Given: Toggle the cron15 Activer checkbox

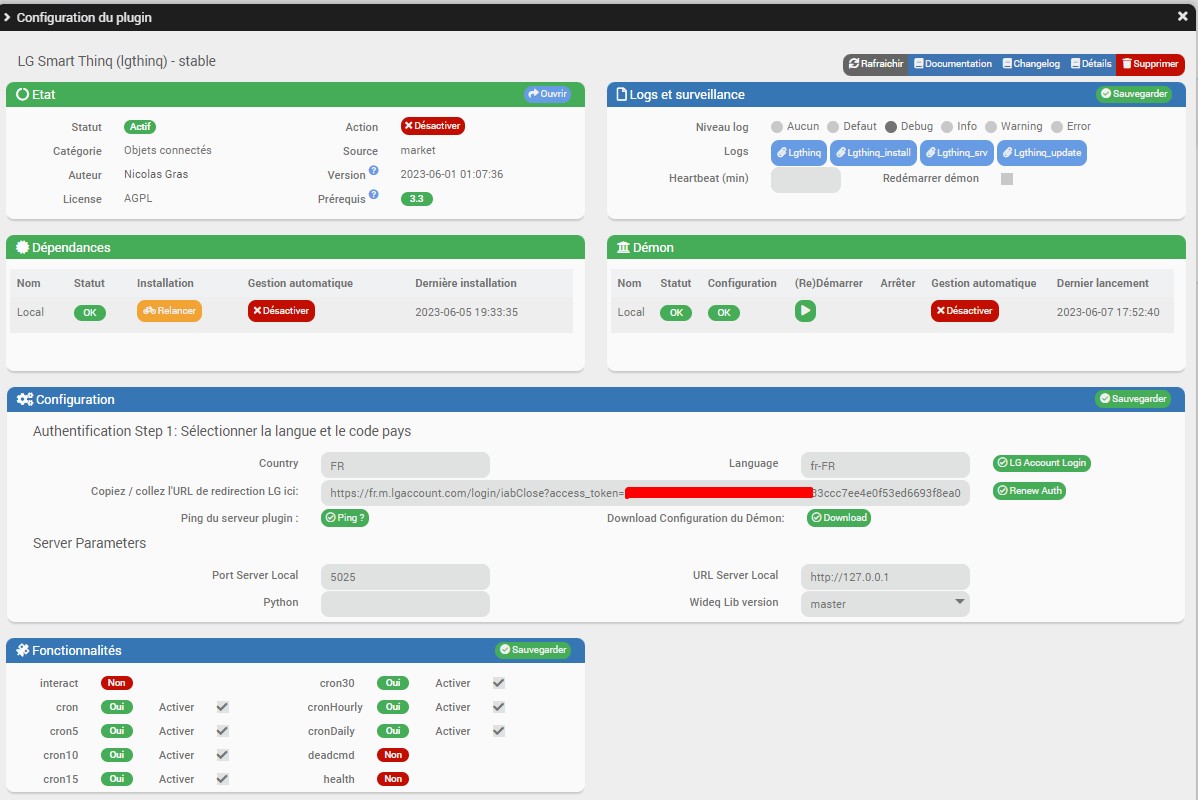Looking at the screenshot, I should click(222, 779).
